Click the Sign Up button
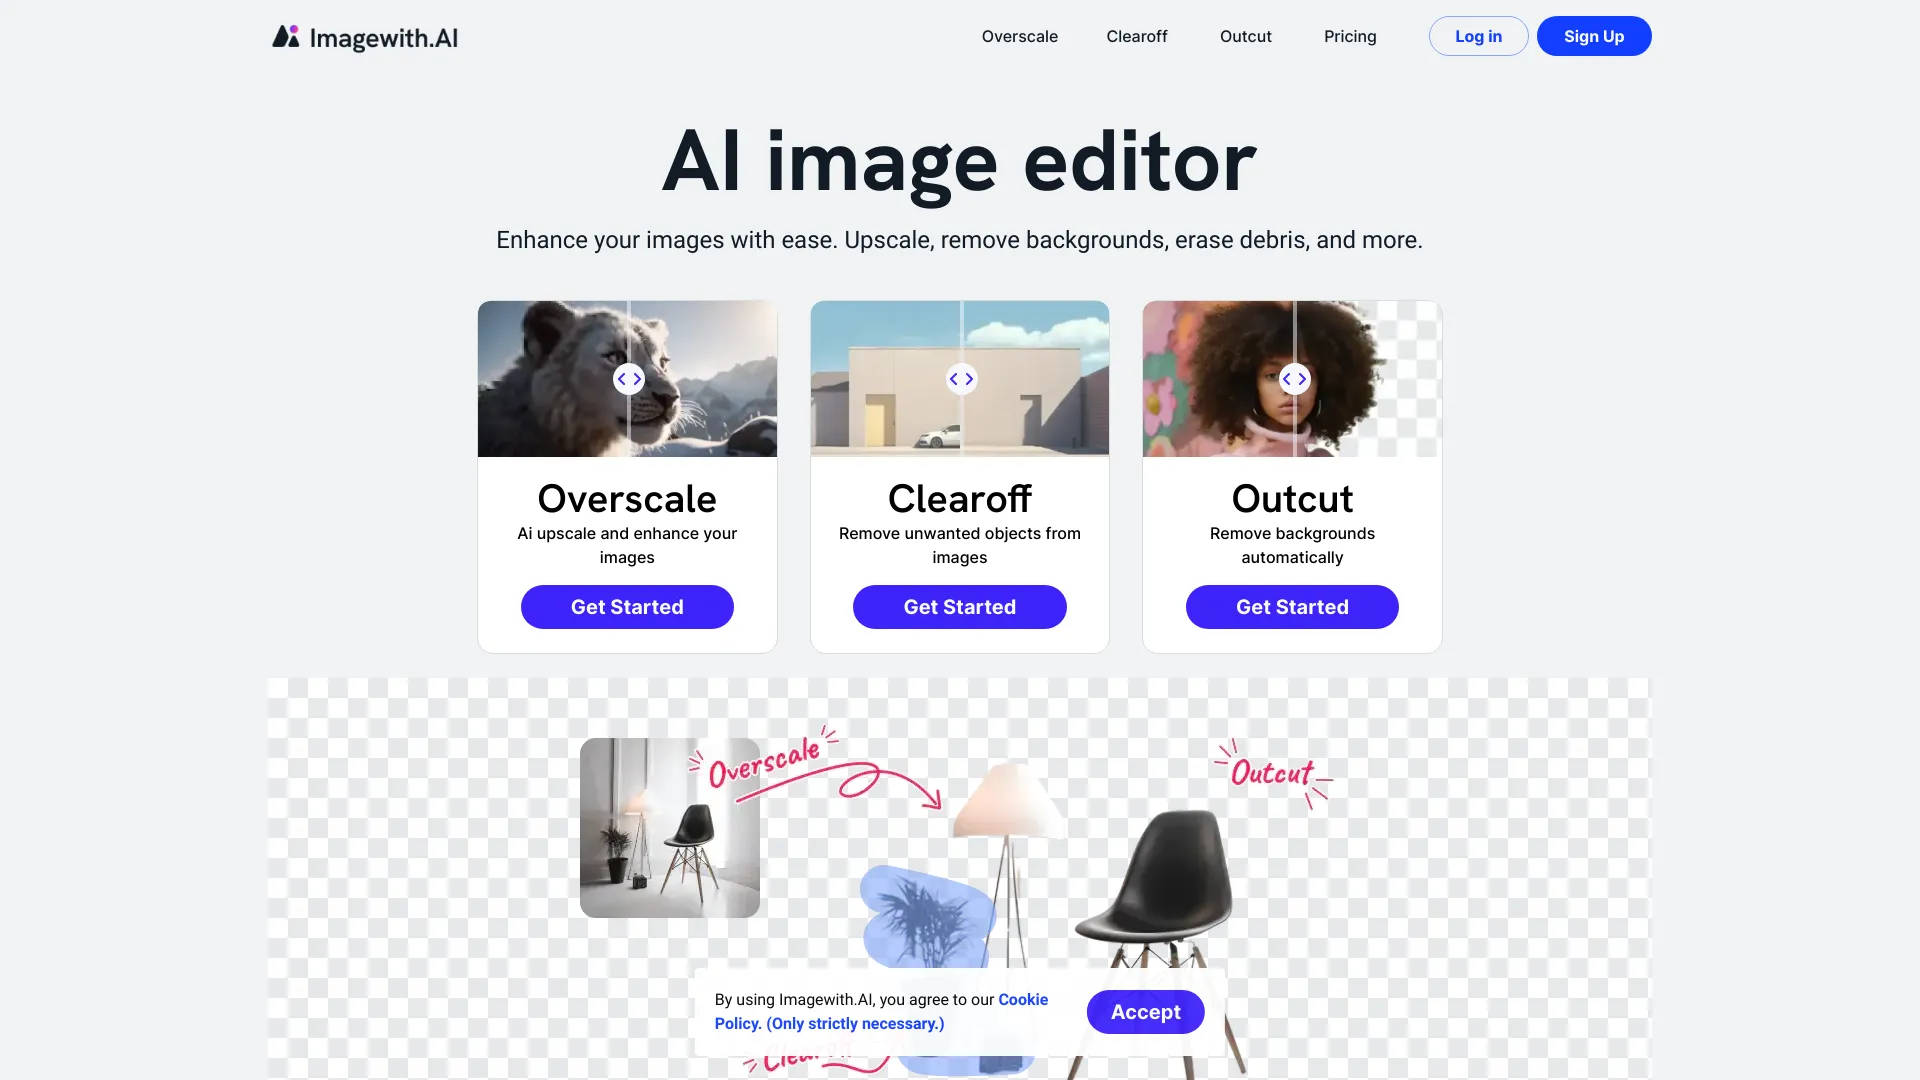 tap(1593, 36)
